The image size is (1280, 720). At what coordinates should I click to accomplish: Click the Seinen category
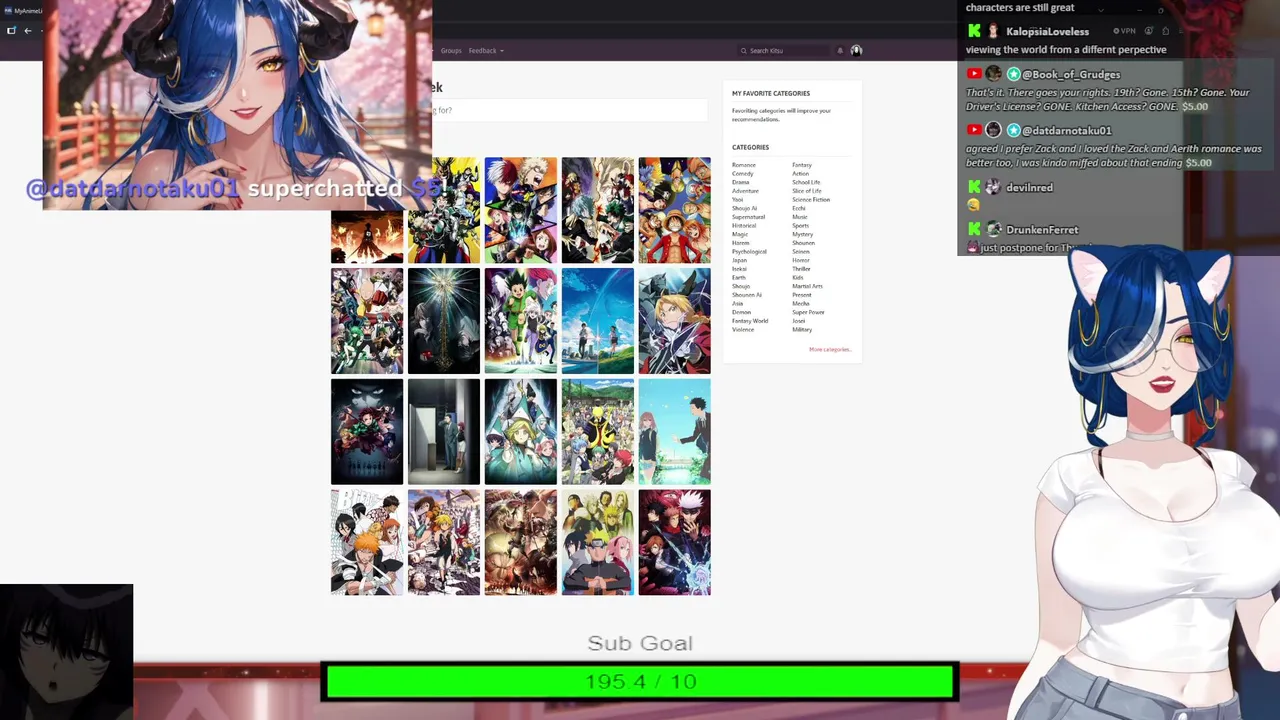pyautogui.click(x=801, y=252)
